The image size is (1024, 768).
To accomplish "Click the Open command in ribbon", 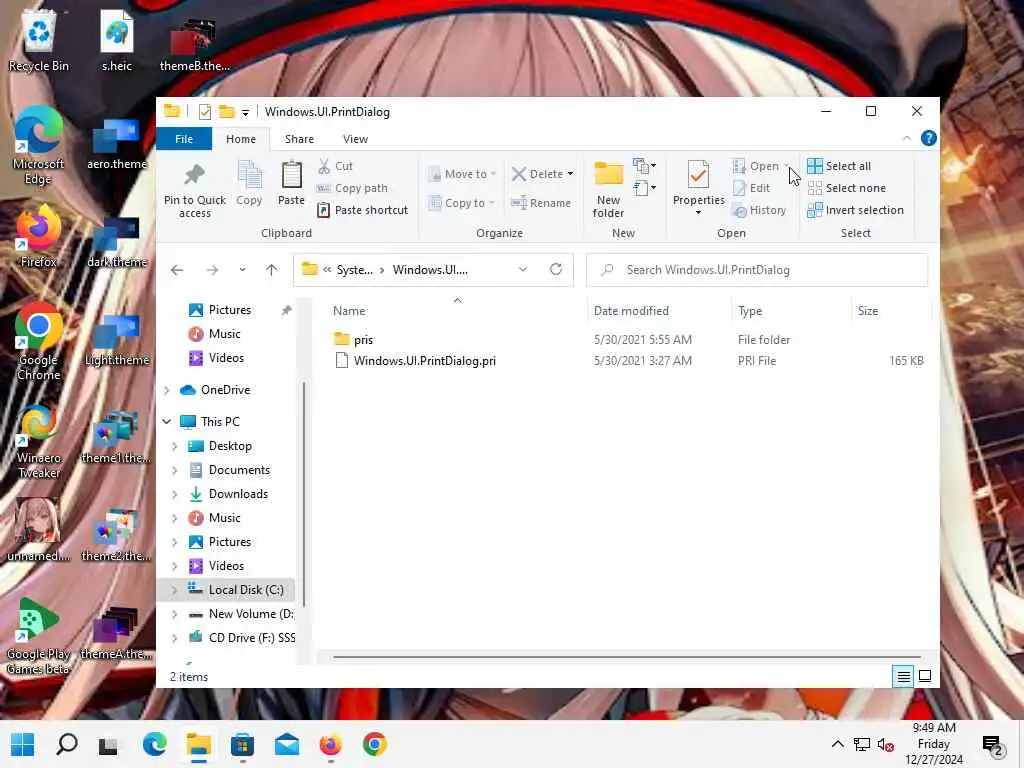I will coord(756,166).
